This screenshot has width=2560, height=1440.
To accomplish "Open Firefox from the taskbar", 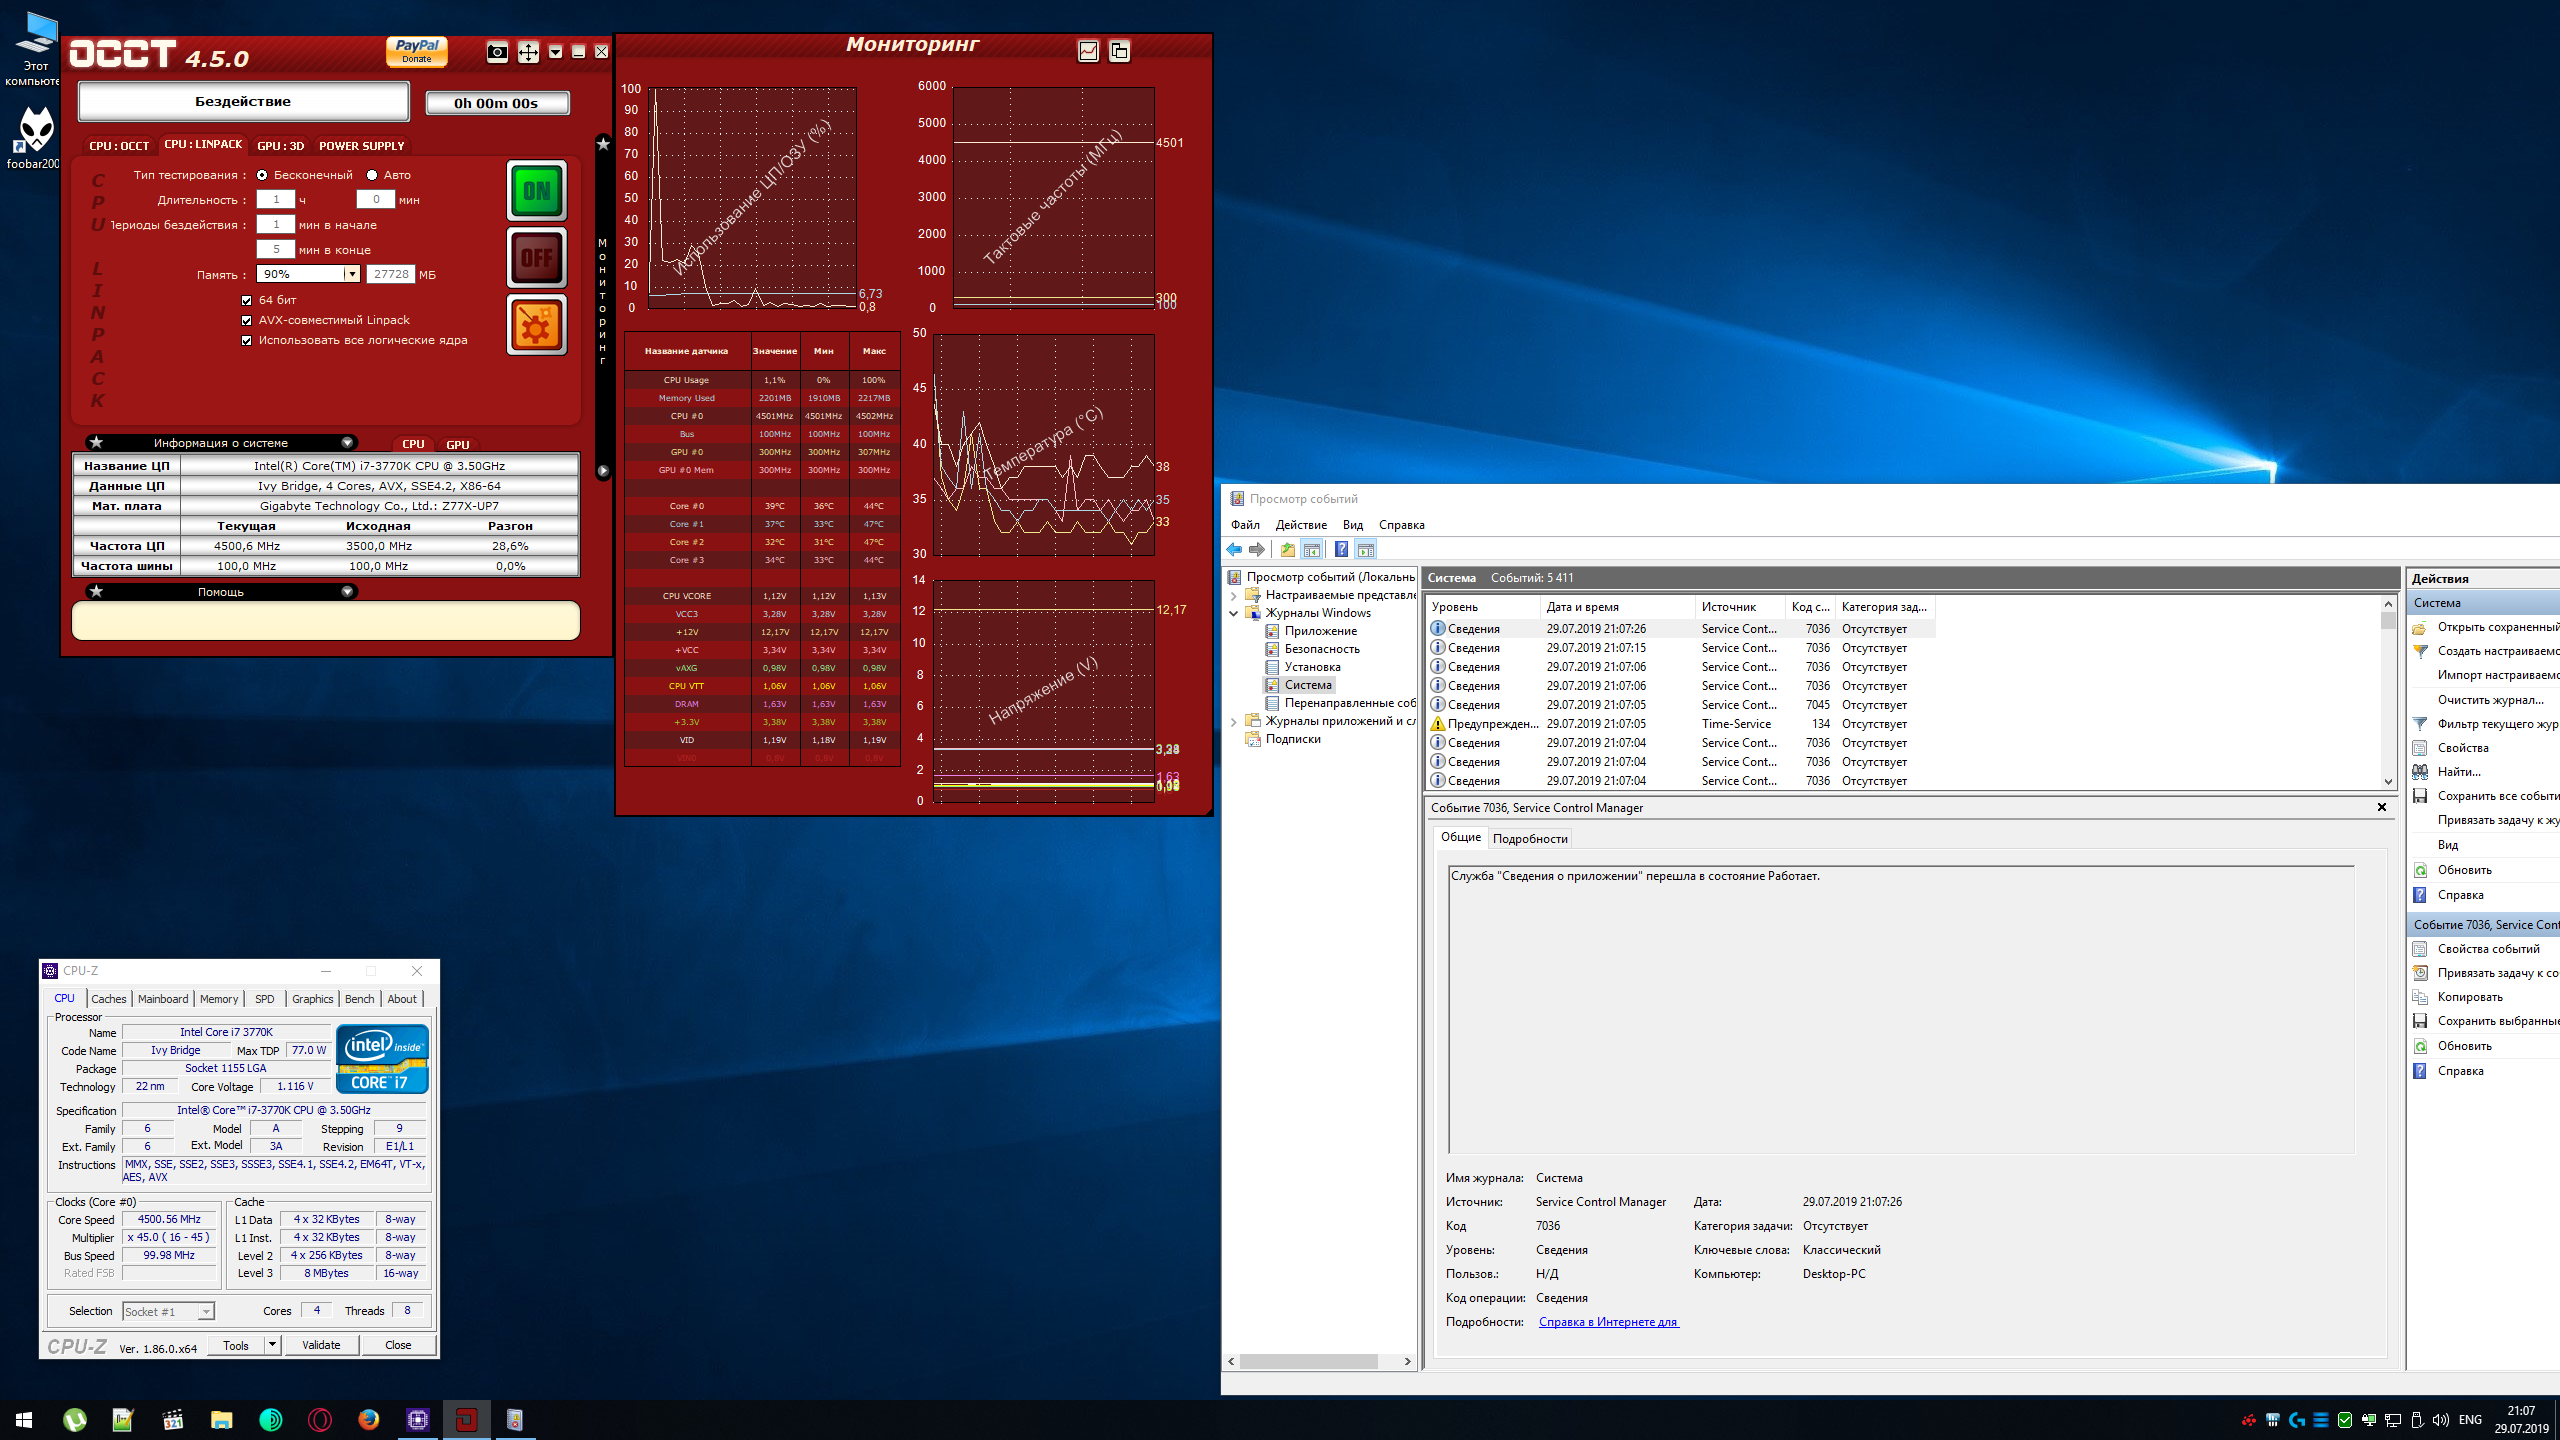I will click(369, 1419).
